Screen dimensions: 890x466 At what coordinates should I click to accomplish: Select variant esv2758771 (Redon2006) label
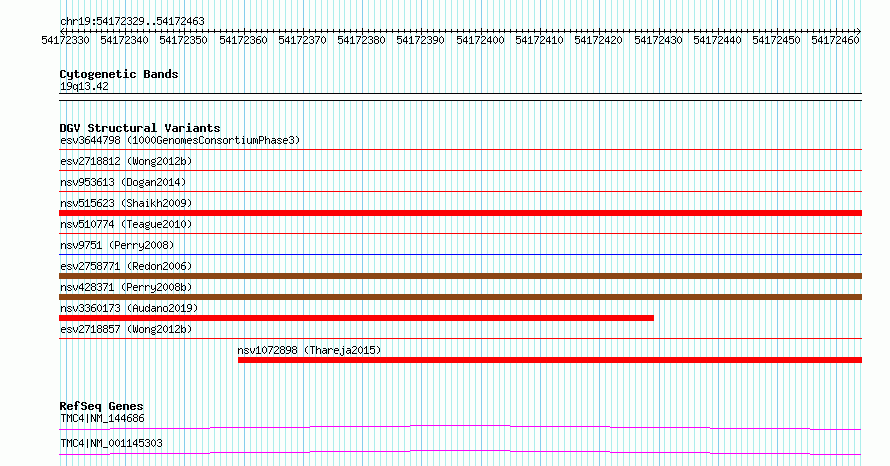[x=126, y=266]
